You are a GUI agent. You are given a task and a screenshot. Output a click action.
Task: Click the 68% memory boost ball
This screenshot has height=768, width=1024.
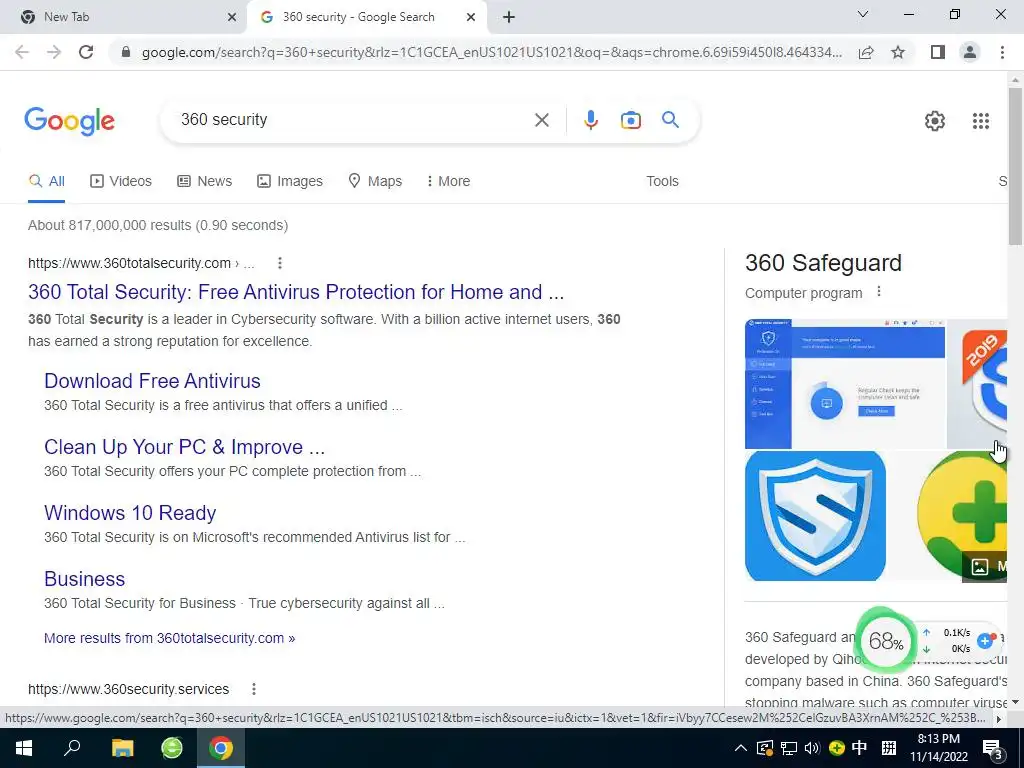point(886,641)
